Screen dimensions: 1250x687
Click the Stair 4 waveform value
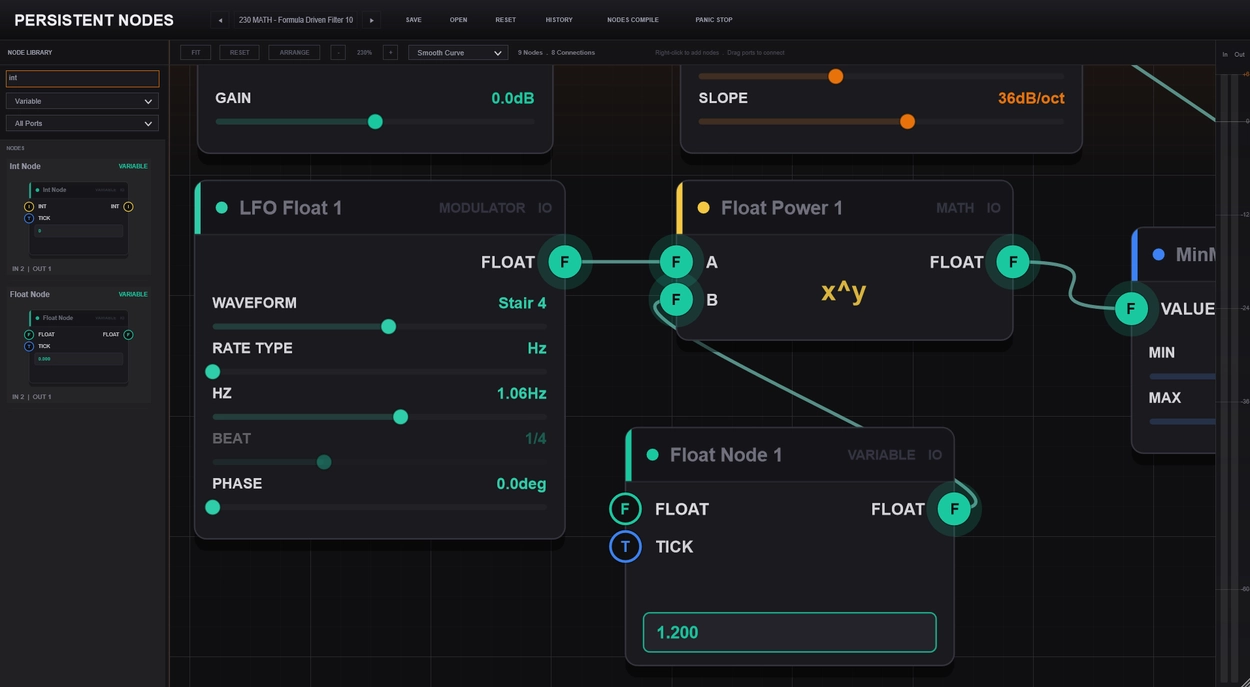click(x=522, y=303)
